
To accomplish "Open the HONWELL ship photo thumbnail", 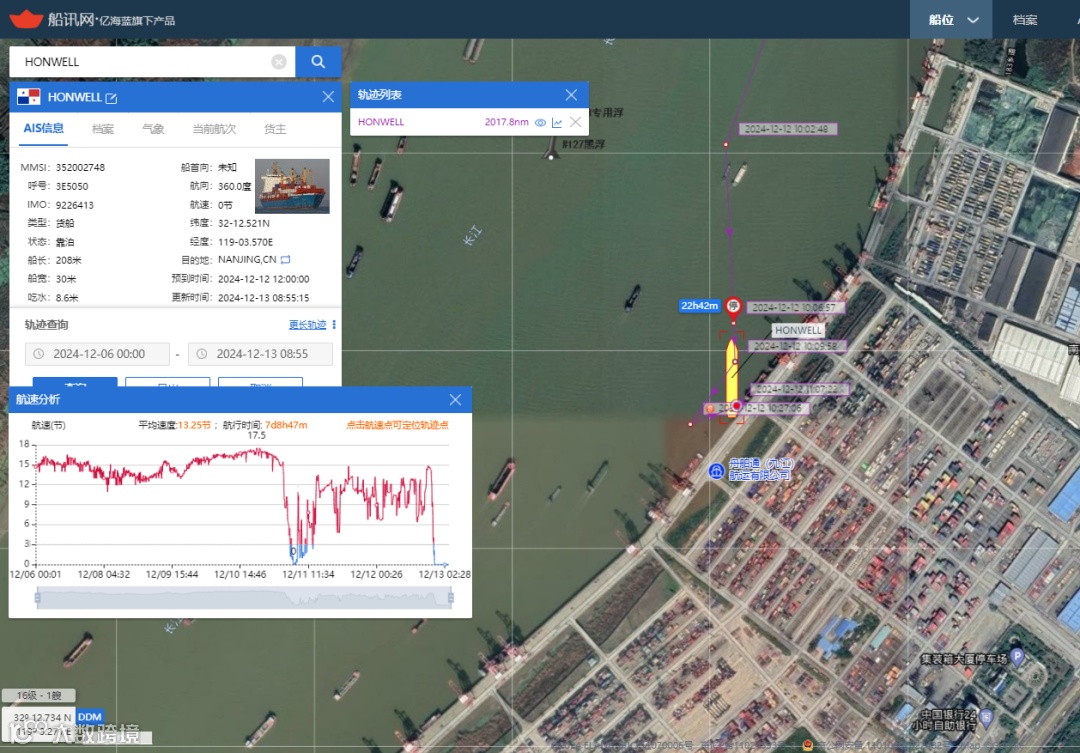I will click(x=292, y=186).
